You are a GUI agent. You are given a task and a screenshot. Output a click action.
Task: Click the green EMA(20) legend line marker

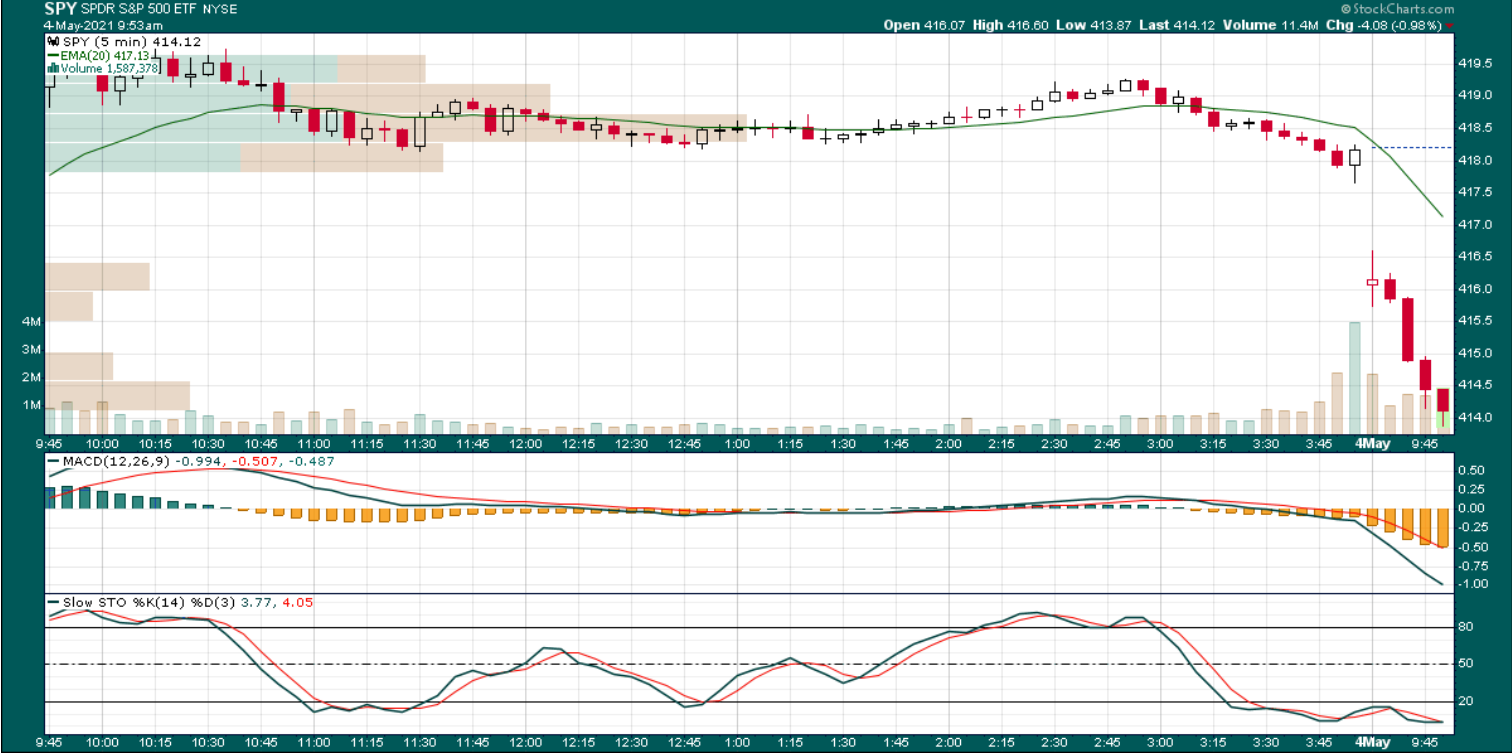coord(52,56)
